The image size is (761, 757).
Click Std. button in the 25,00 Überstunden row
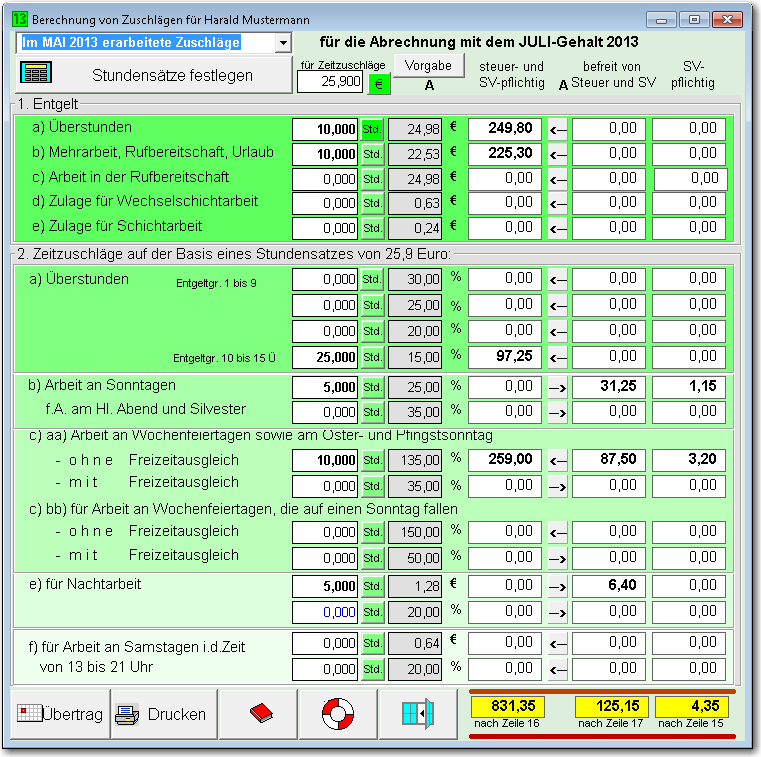point(372,306)
